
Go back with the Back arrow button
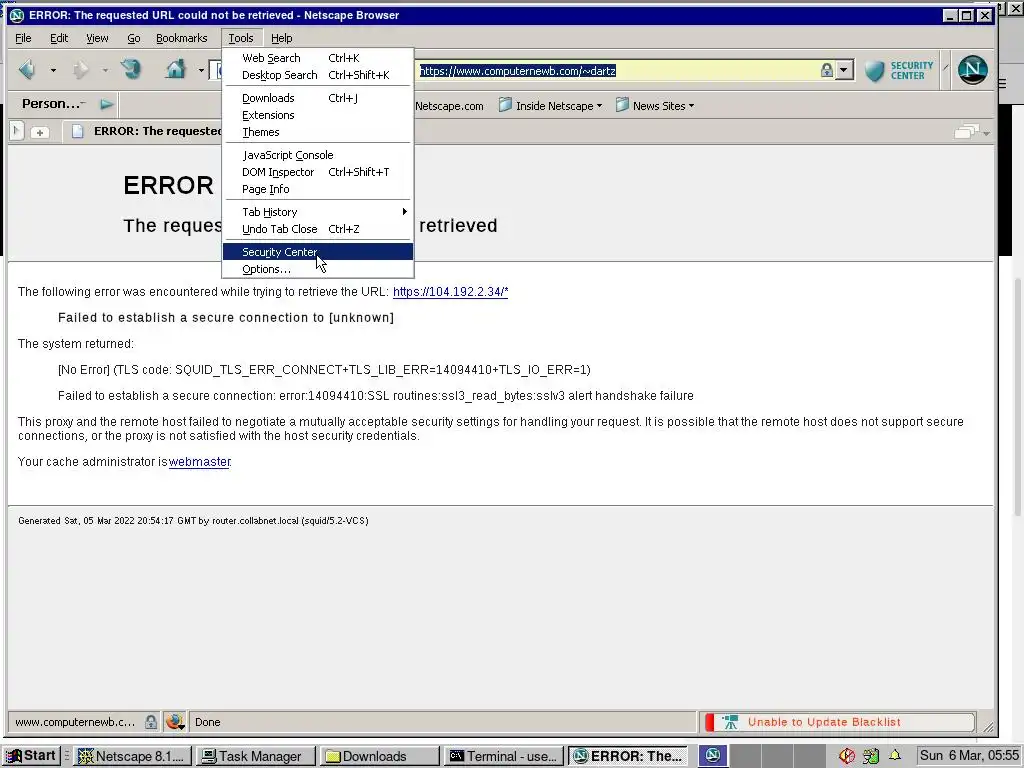[x=27, y=69]
